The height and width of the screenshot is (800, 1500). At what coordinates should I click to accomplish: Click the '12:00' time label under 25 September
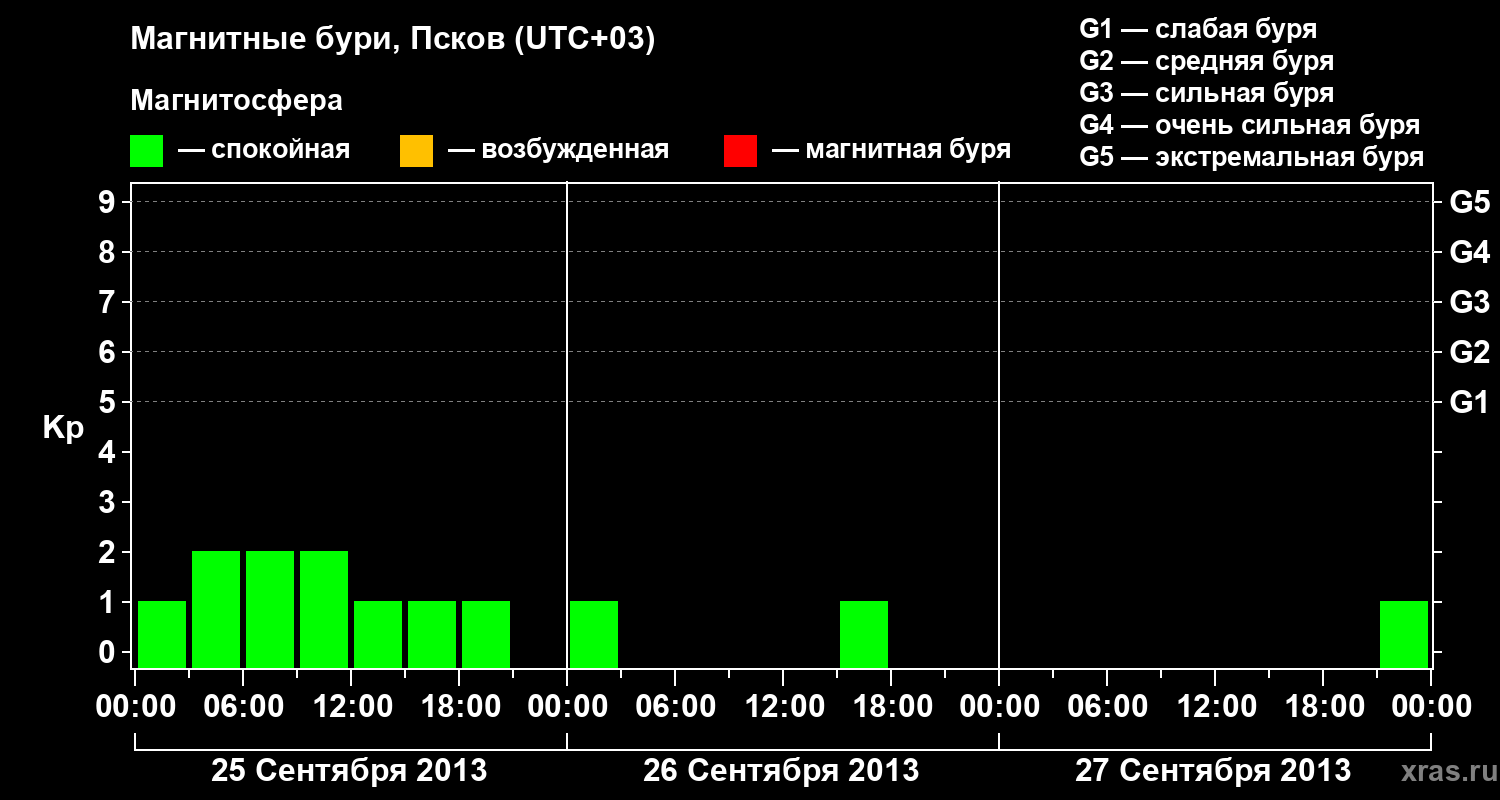point(351,707)
